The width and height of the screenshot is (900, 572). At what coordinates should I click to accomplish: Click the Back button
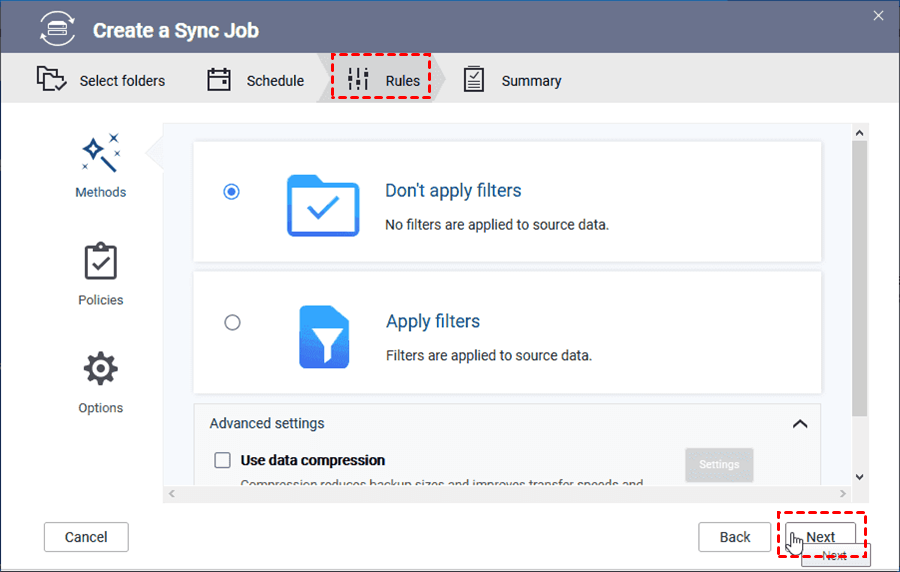[x=735, y=537]
